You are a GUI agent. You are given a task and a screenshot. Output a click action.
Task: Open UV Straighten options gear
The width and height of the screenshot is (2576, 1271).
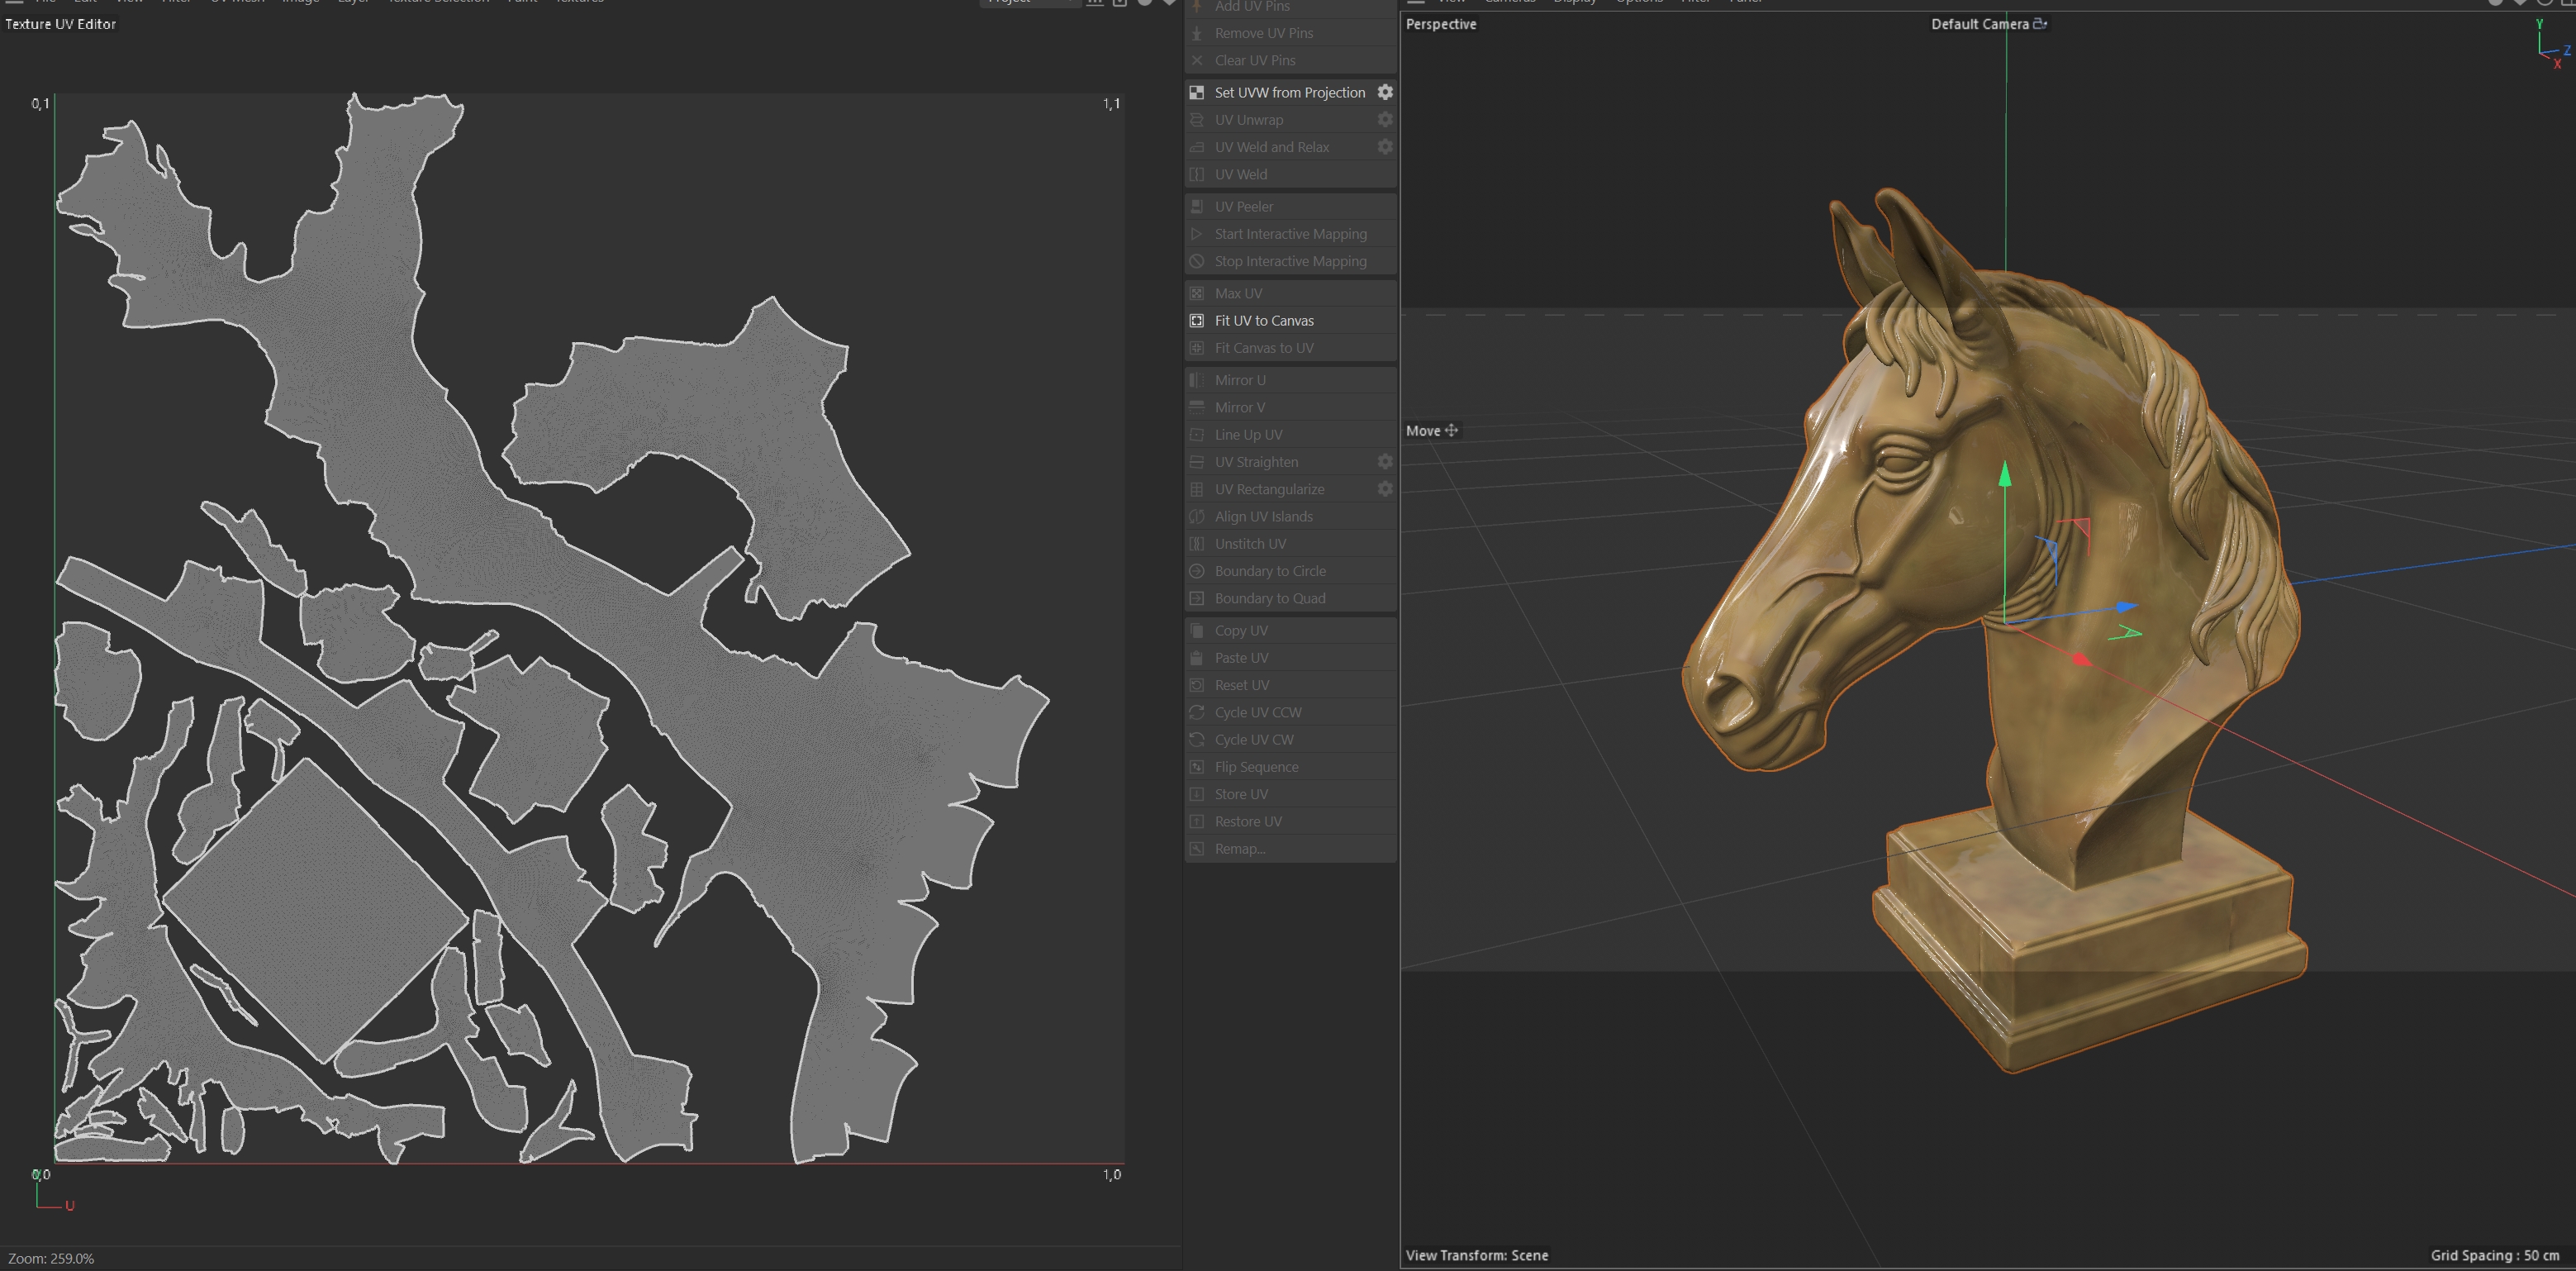1385,462
